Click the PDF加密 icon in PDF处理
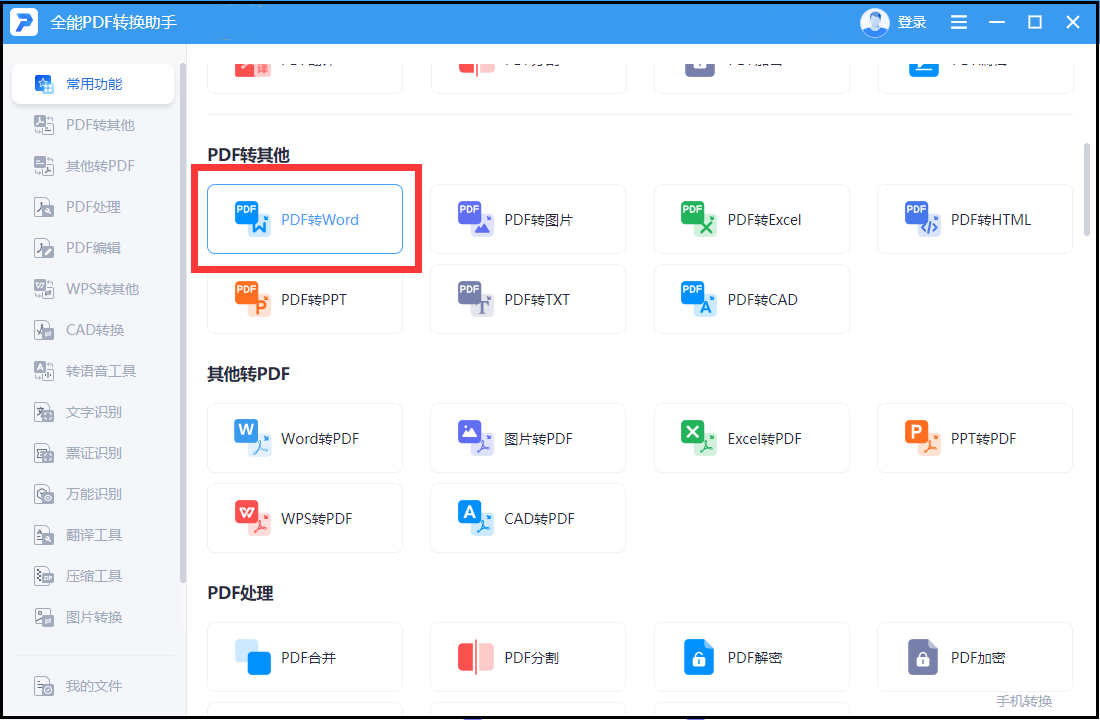1100x720 pixels. (922, 657)
